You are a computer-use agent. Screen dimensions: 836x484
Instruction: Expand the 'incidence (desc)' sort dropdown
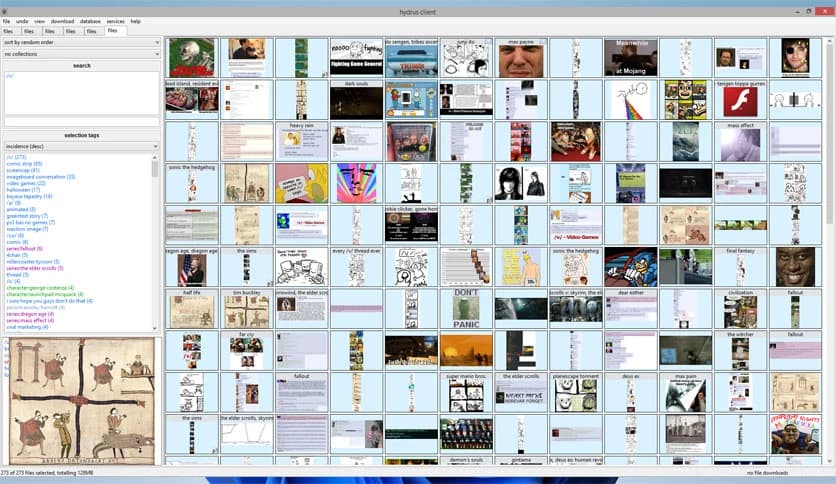82,146
